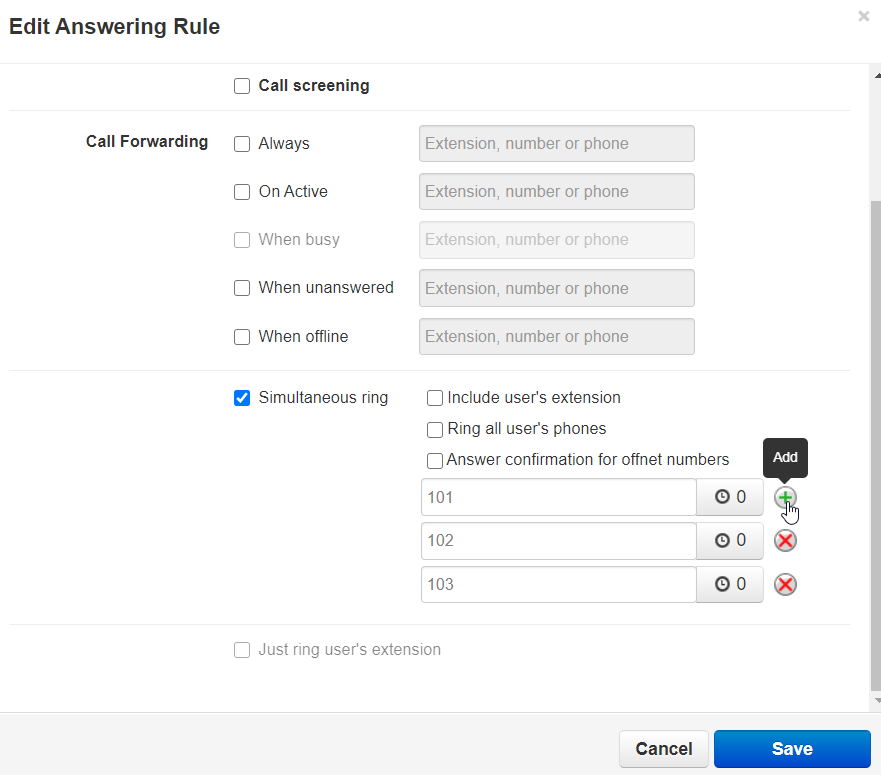This screenshot has height=775, width=881.
Task: Check the Always call forwarding option
Action: (242, 144)
